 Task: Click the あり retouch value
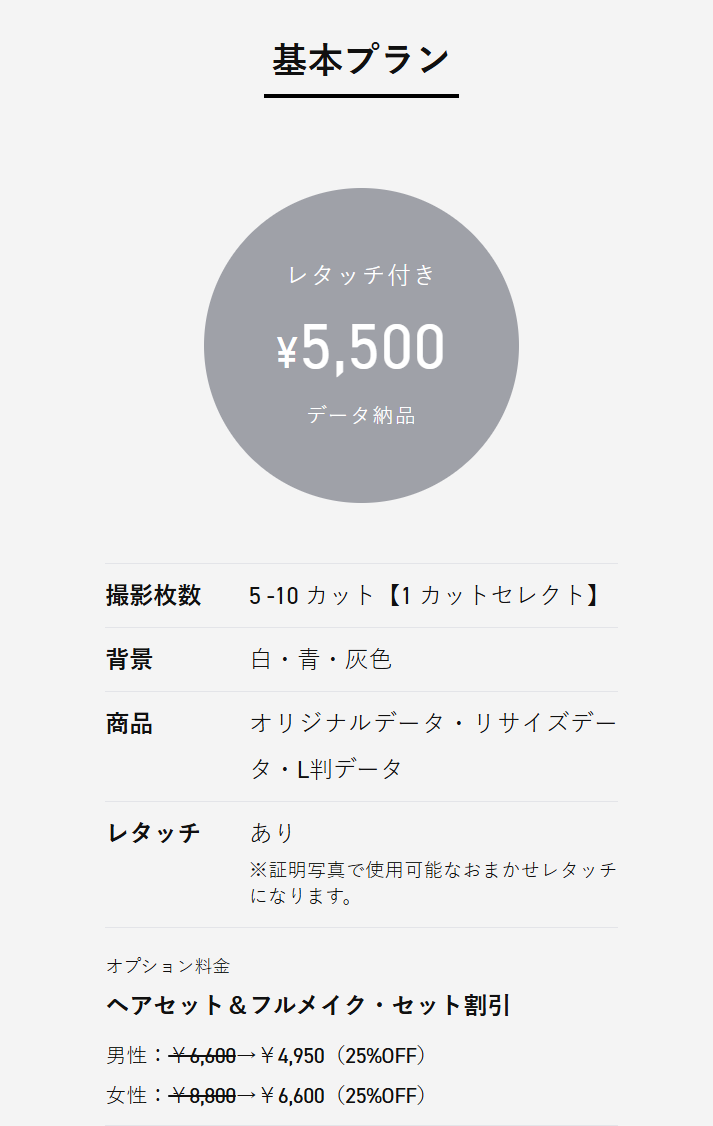tap(272, 833)
